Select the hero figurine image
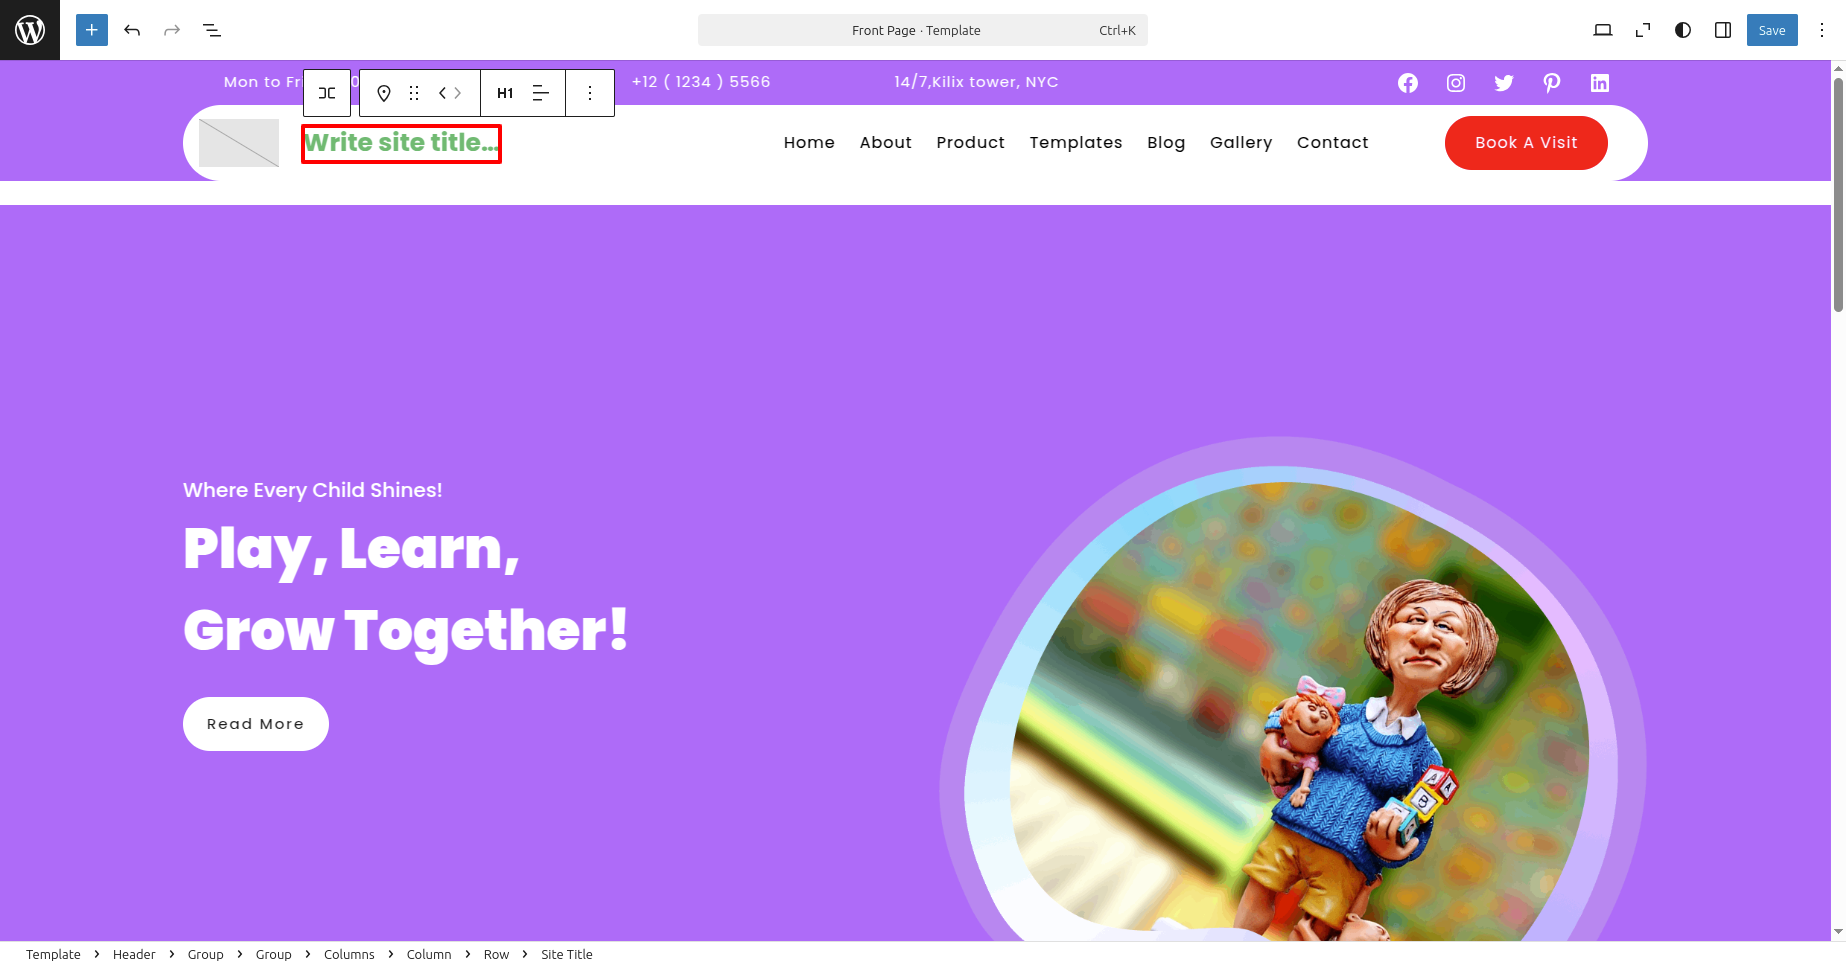The height and width of the screenshot is (966, 1846). coord(1293,690)
